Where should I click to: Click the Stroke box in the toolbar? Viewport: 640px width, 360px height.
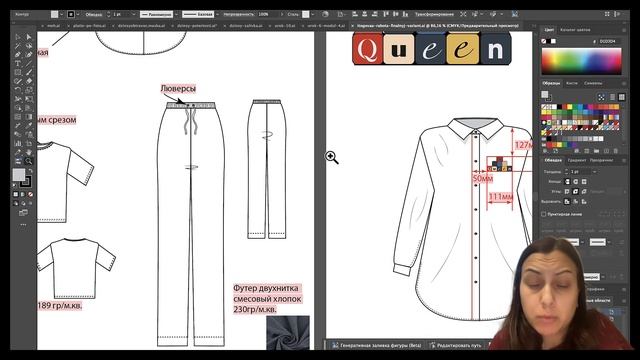point(26,182)
